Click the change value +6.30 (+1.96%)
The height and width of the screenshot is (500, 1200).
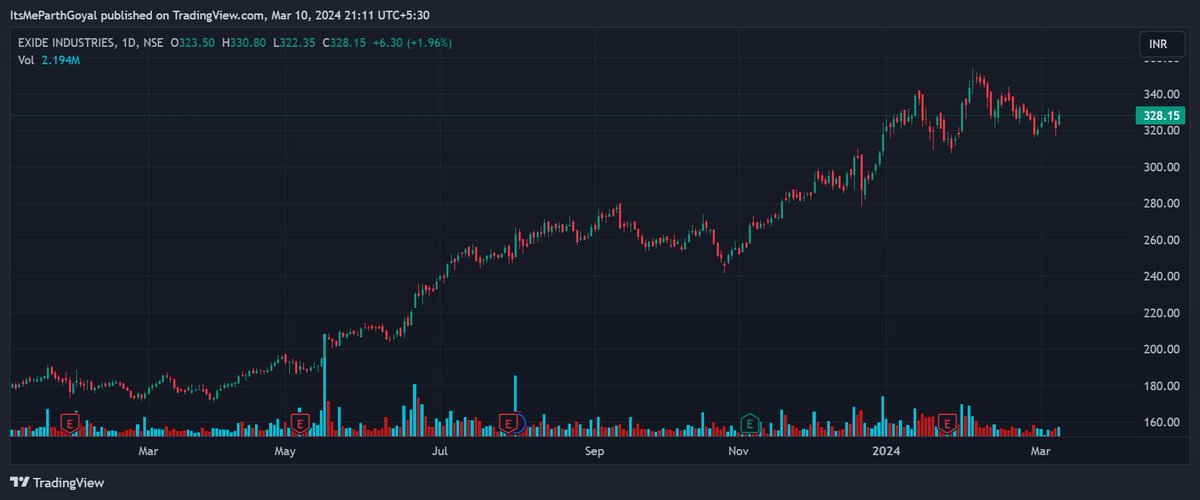(x=412, y=44)
